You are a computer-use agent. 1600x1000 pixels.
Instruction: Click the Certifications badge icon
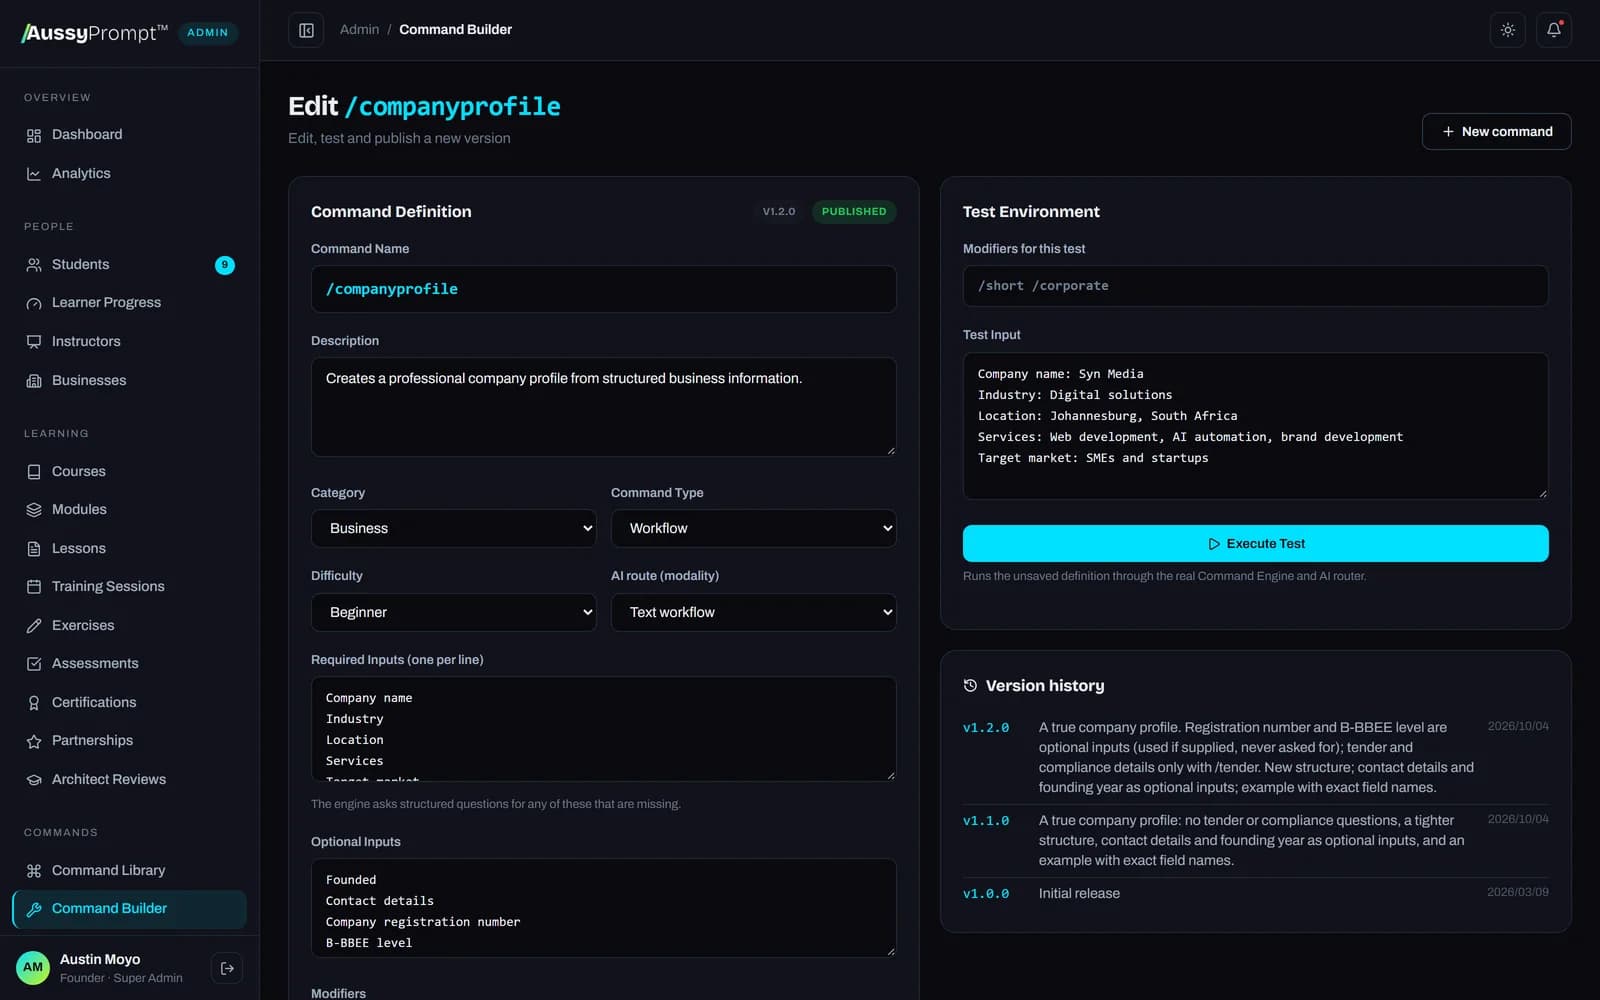34,703
